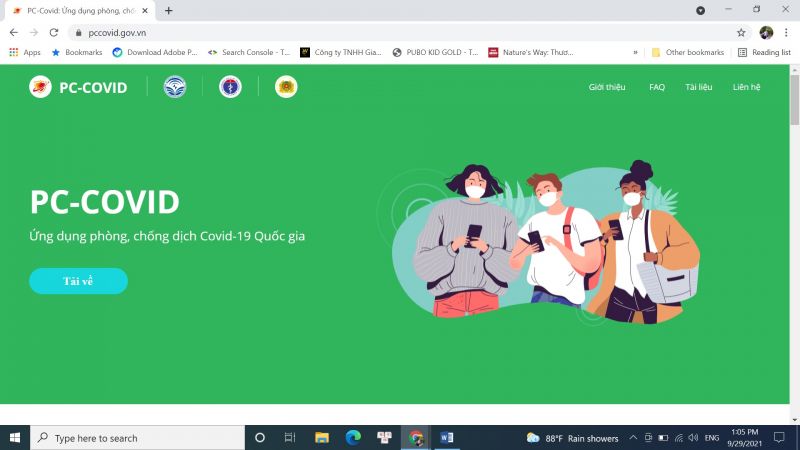Open the Reading list panel
This screenshot has height=450, width=800.
pos(764,52)
